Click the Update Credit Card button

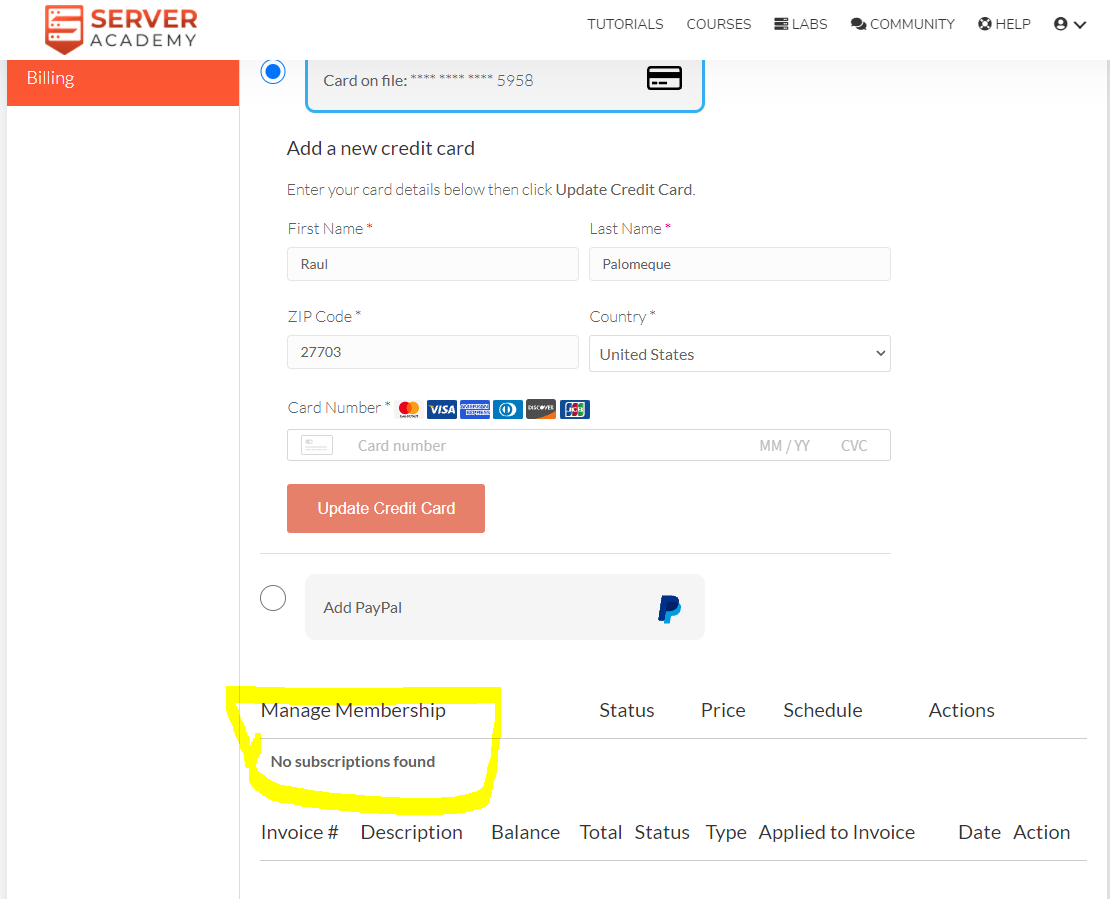click(x=386, y=509)
